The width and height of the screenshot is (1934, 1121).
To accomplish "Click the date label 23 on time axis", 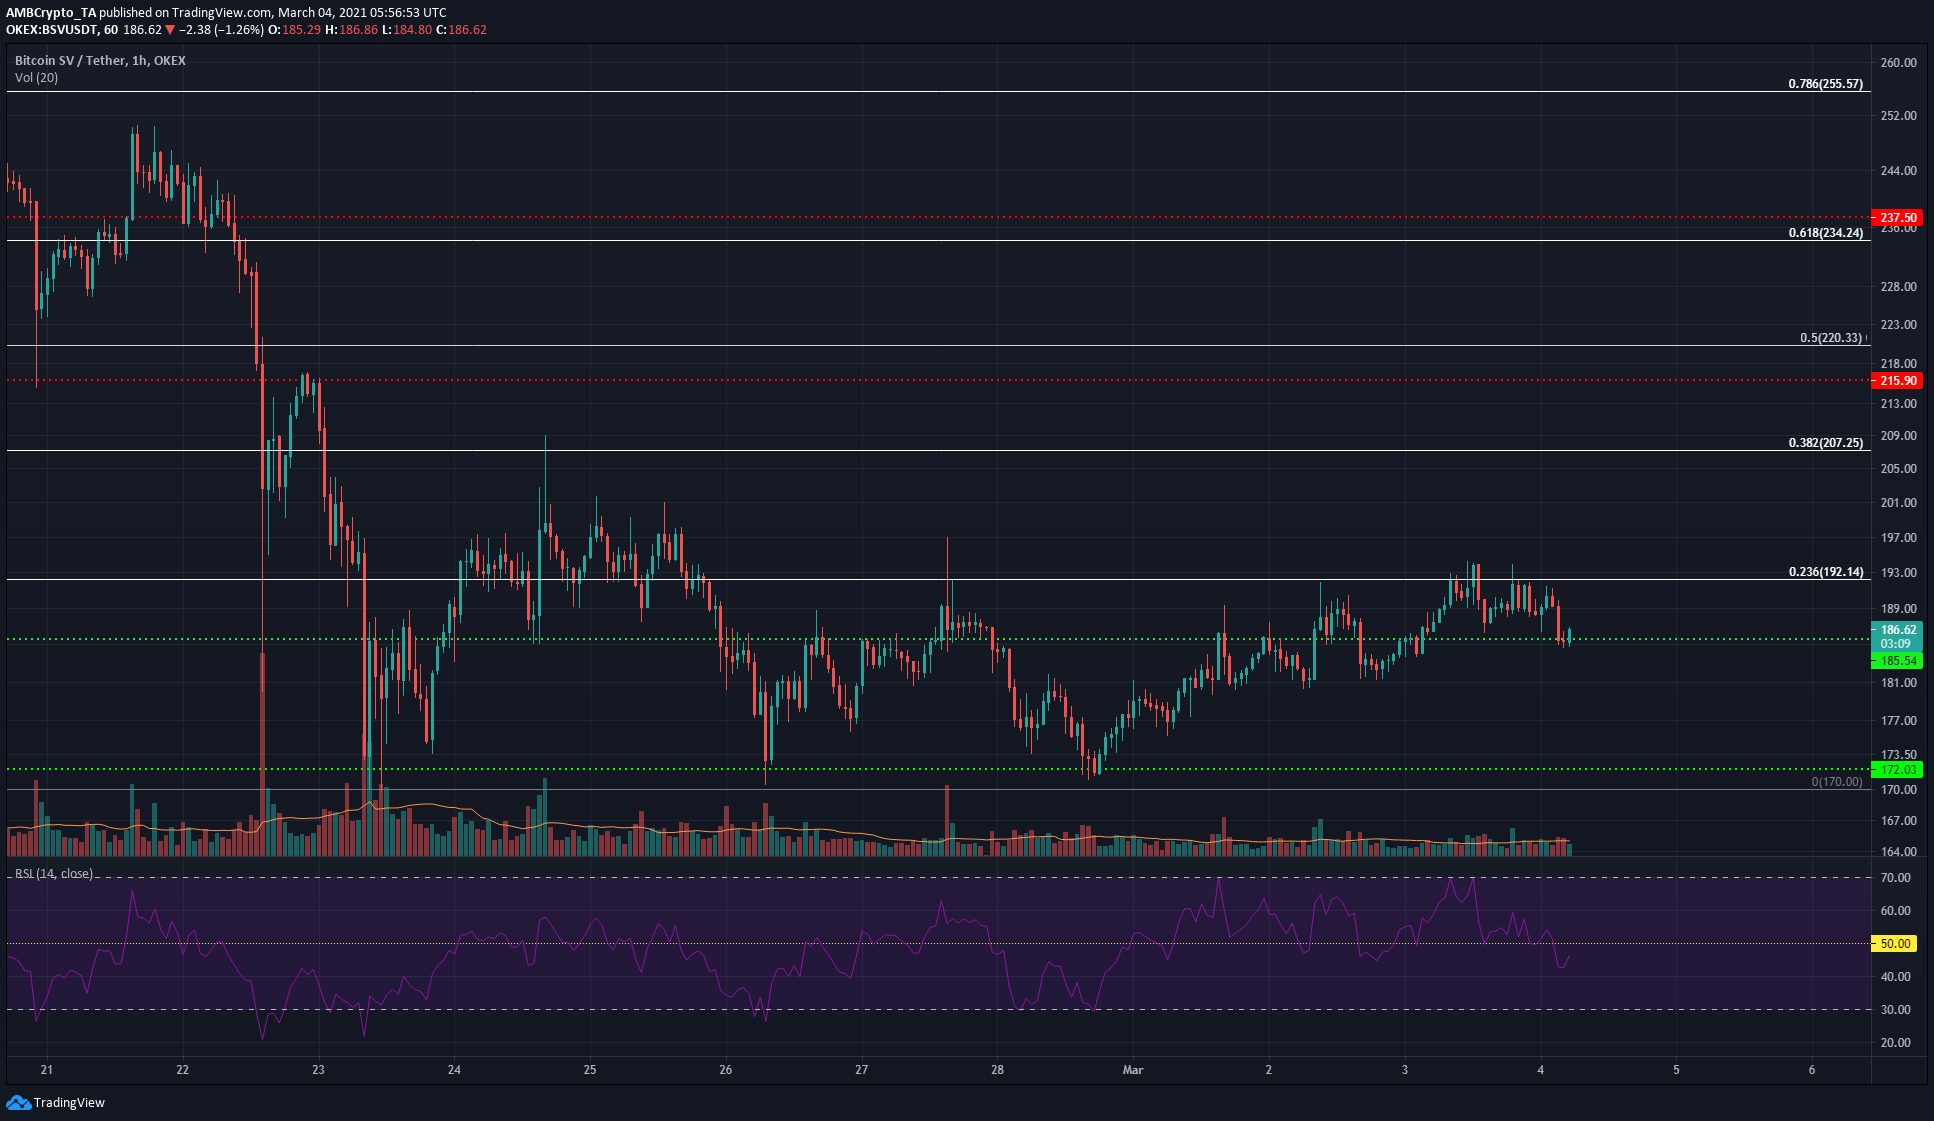I will point(318,1070).
